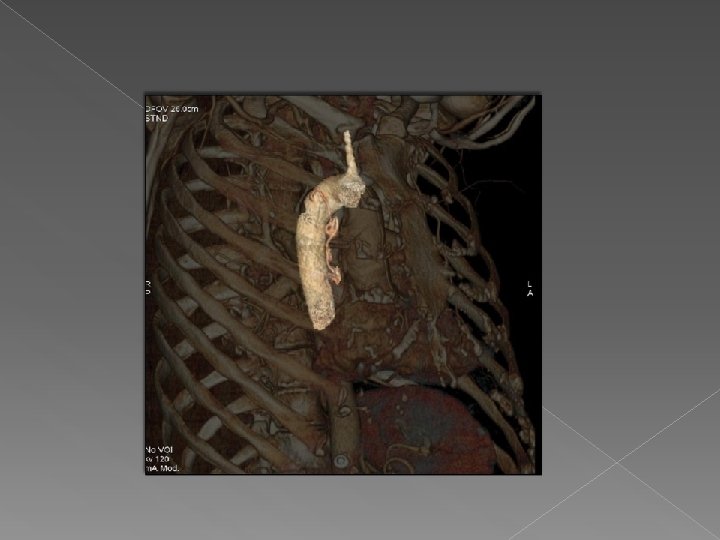This screenshot has width=720, height=540.
Task: Click the 'R P' orientation marker
Action: click(148, 287)
